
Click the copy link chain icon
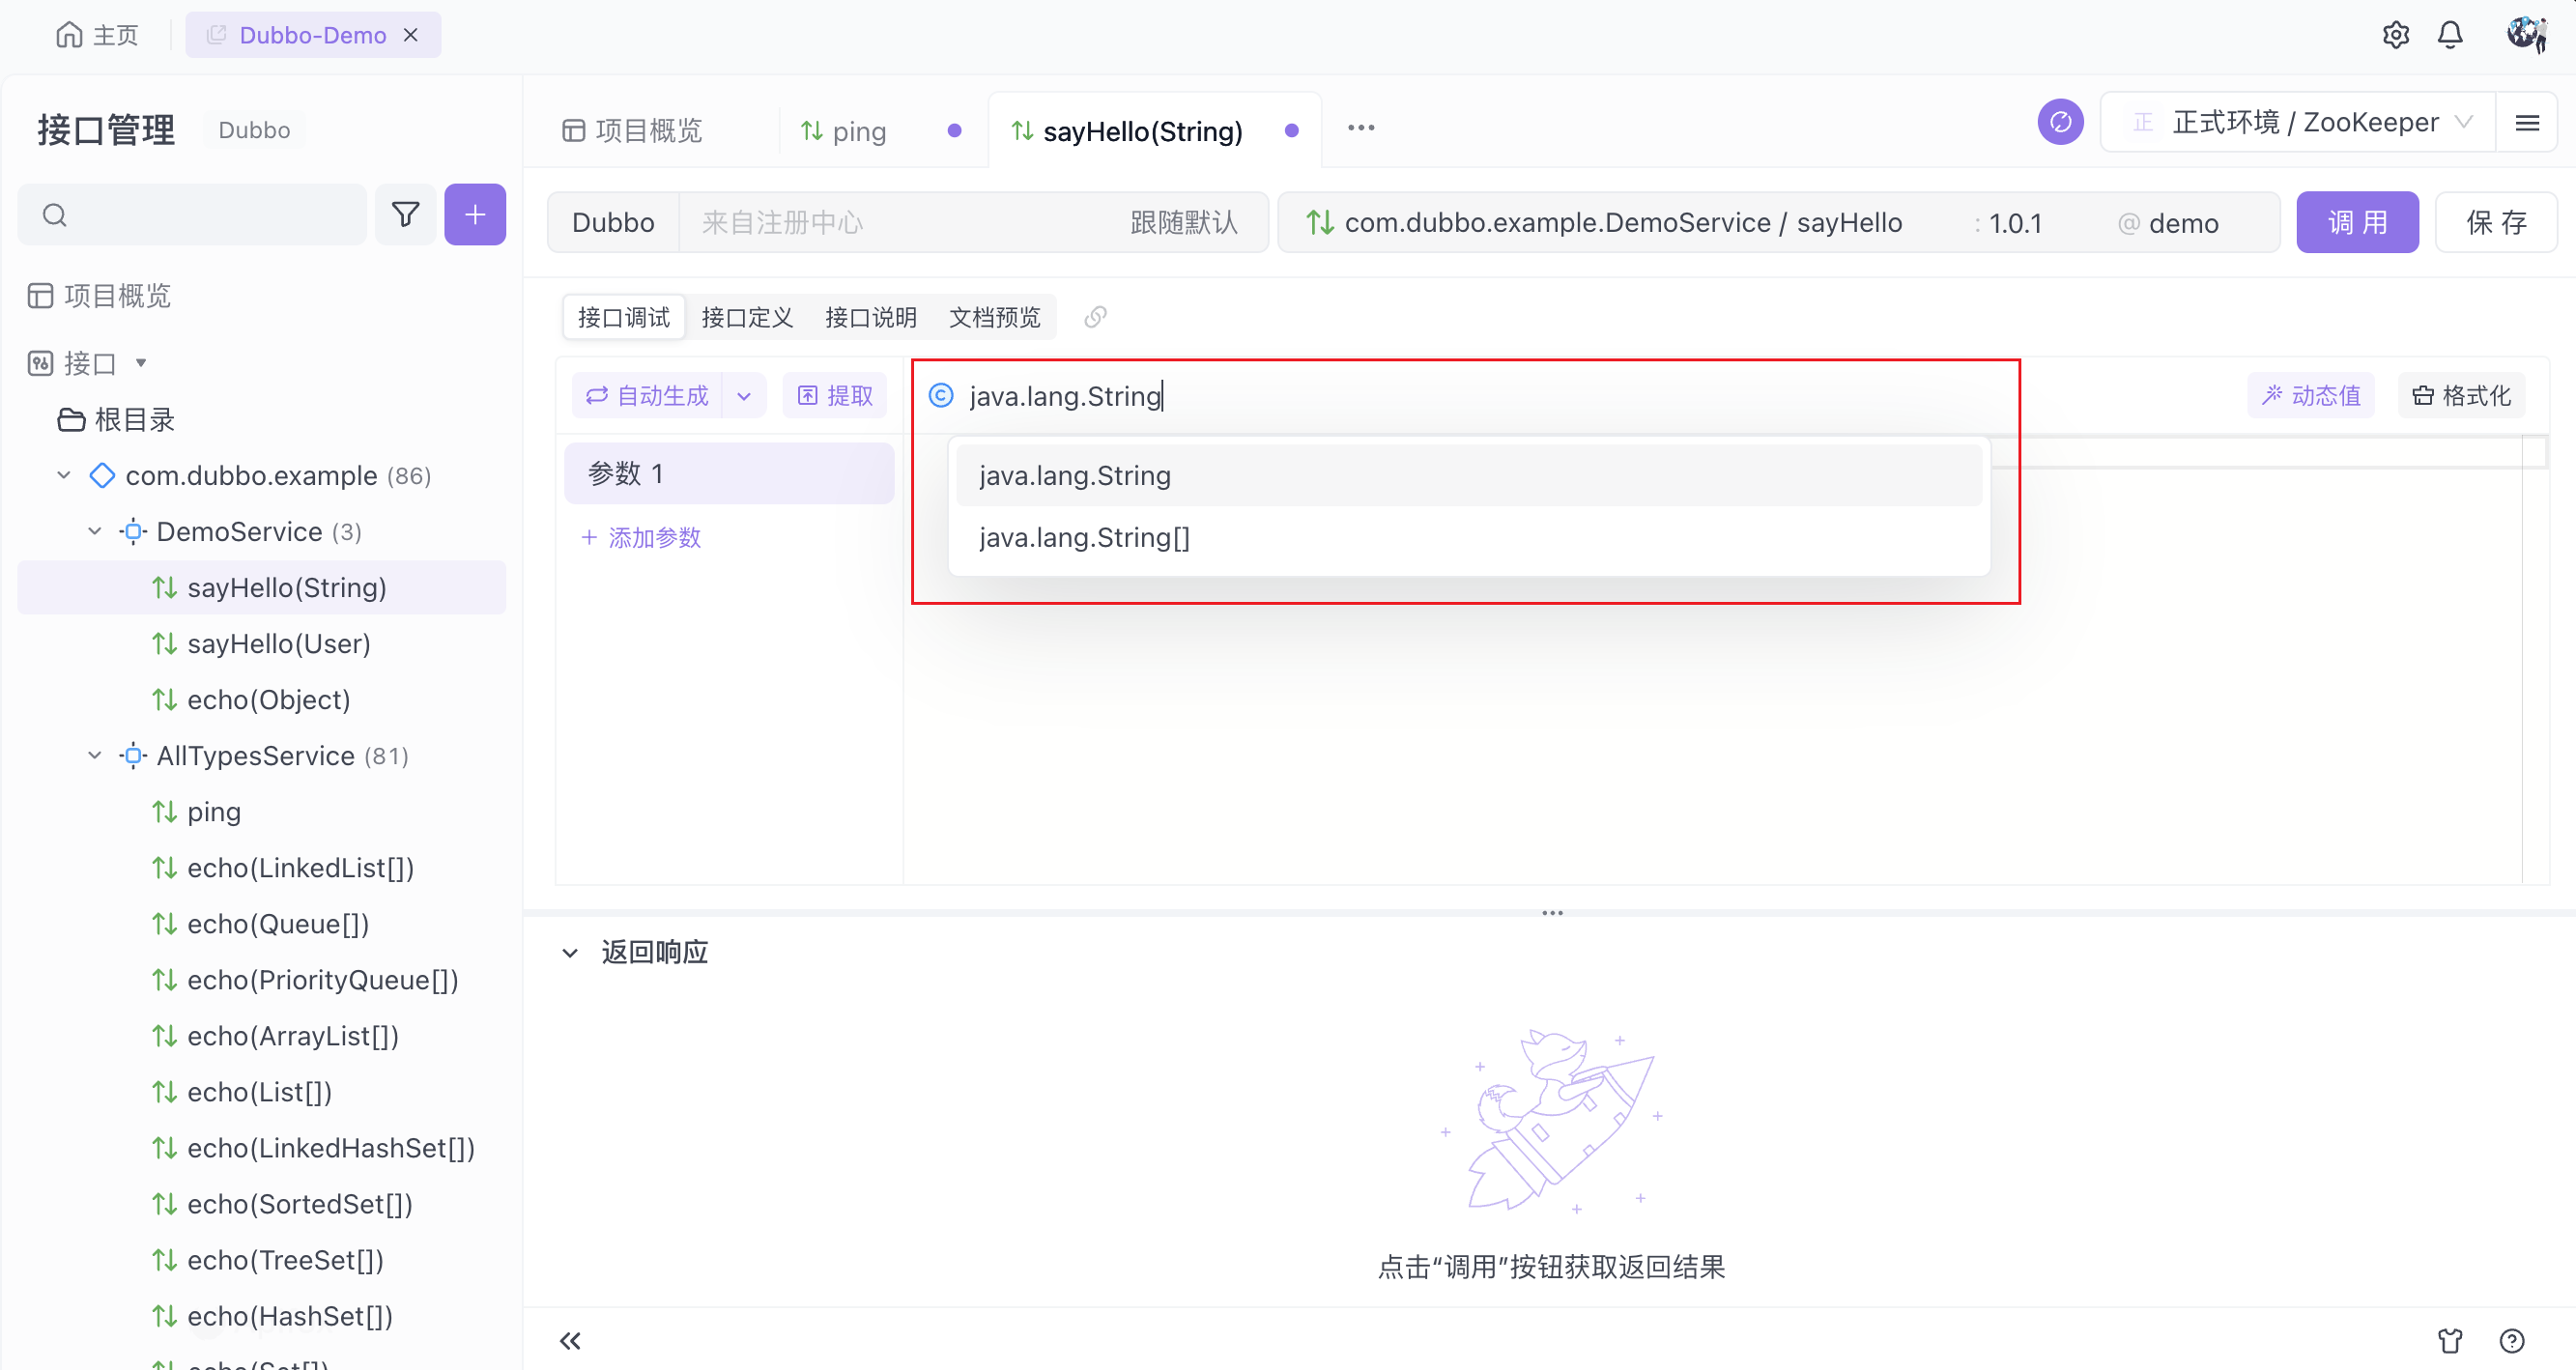(1095, 317)
